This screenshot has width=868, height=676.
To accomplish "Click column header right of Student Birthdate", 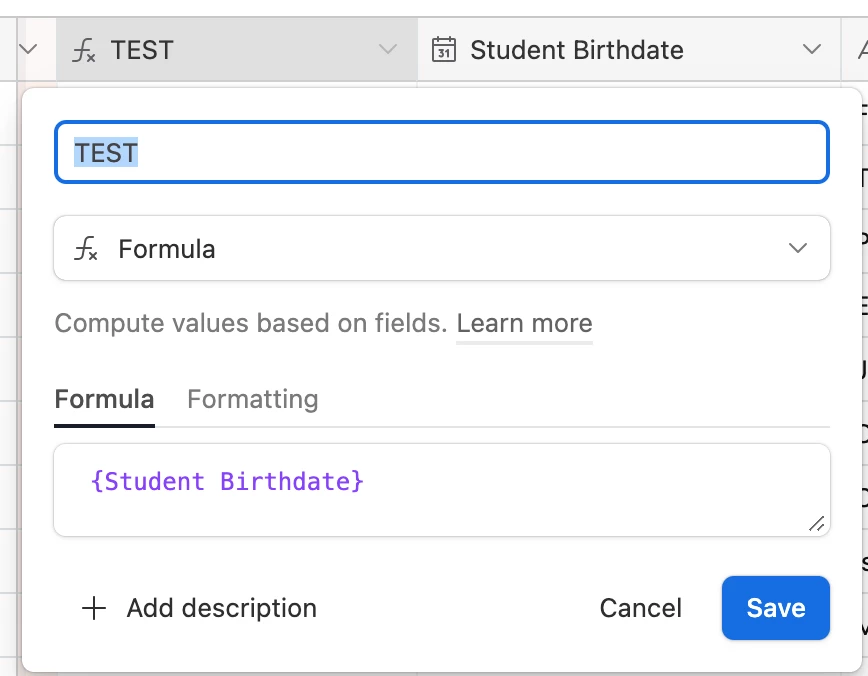I will point(855,50).
